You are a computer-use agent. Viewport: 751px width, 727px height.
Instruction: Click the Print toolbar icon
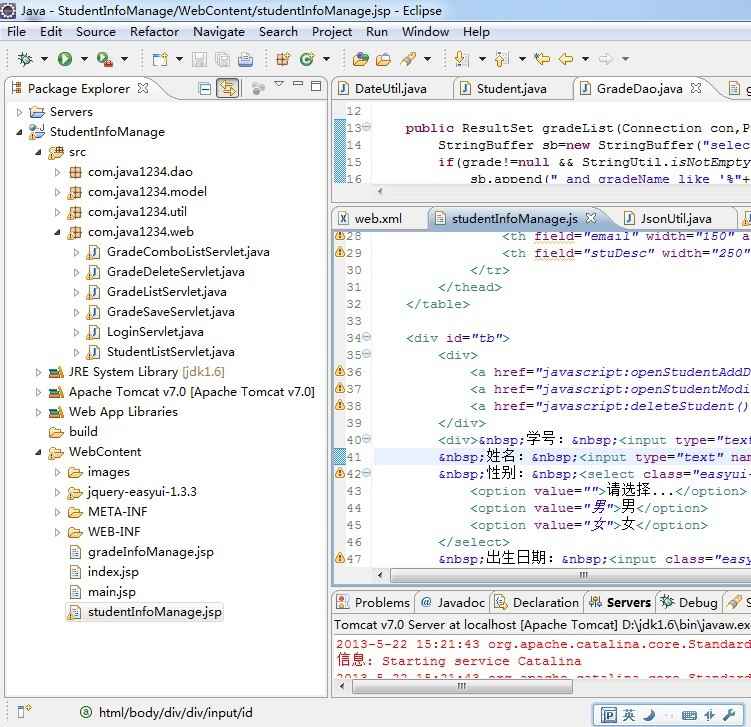(x=245, y=59)
